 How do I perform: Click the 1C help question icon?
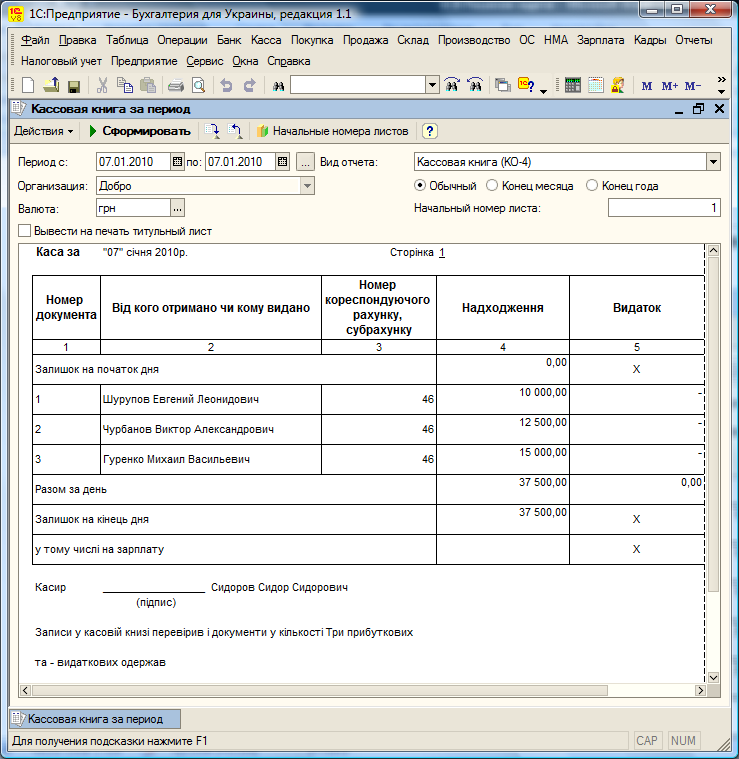pyautogui.click(x=526, y=85)
